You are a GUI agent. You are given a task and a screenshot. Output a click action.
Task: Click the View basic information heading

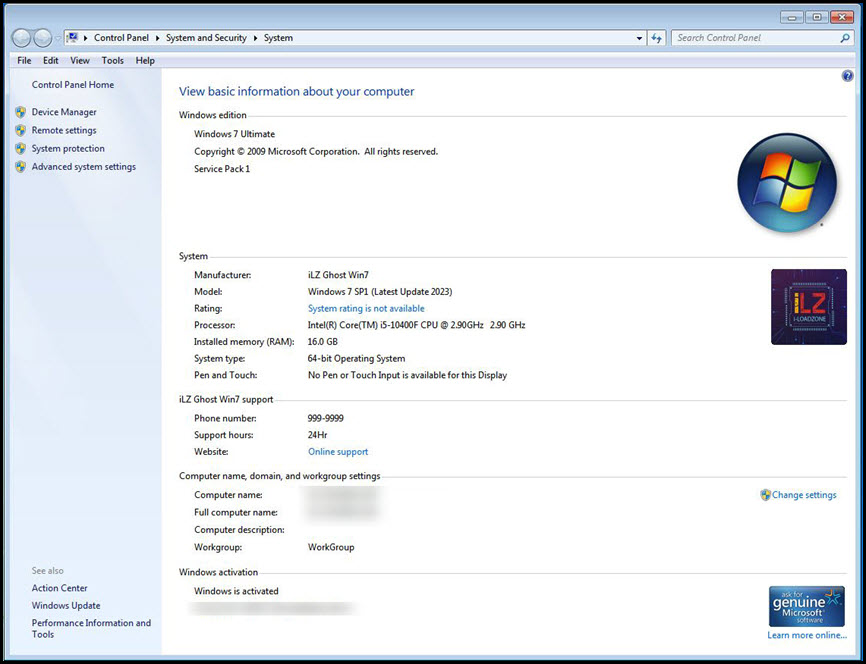point(297,92)
